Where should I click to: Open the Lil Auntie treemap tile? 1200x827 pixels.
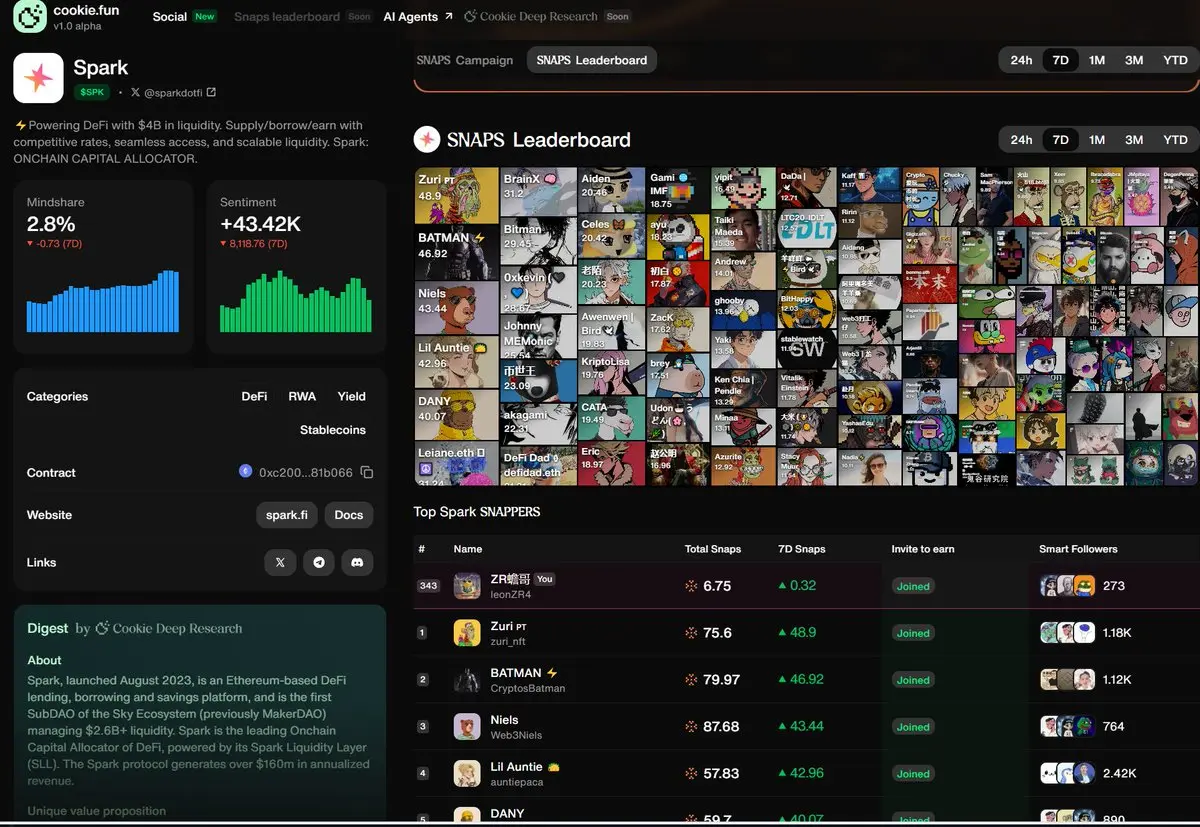coord(457,362)
